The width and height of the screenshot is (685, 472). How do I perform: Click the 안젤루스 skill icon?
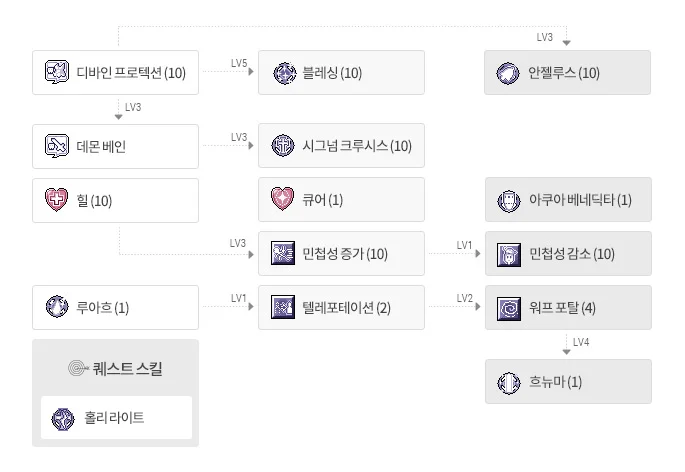508,73
